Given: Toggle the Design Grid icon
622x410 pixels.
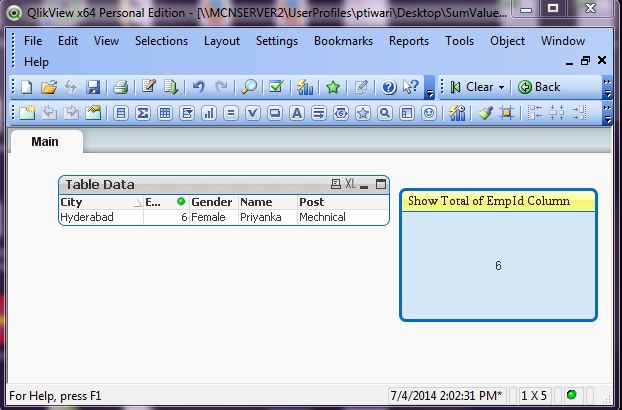Looking at the screenshot, I should (507, 113).
